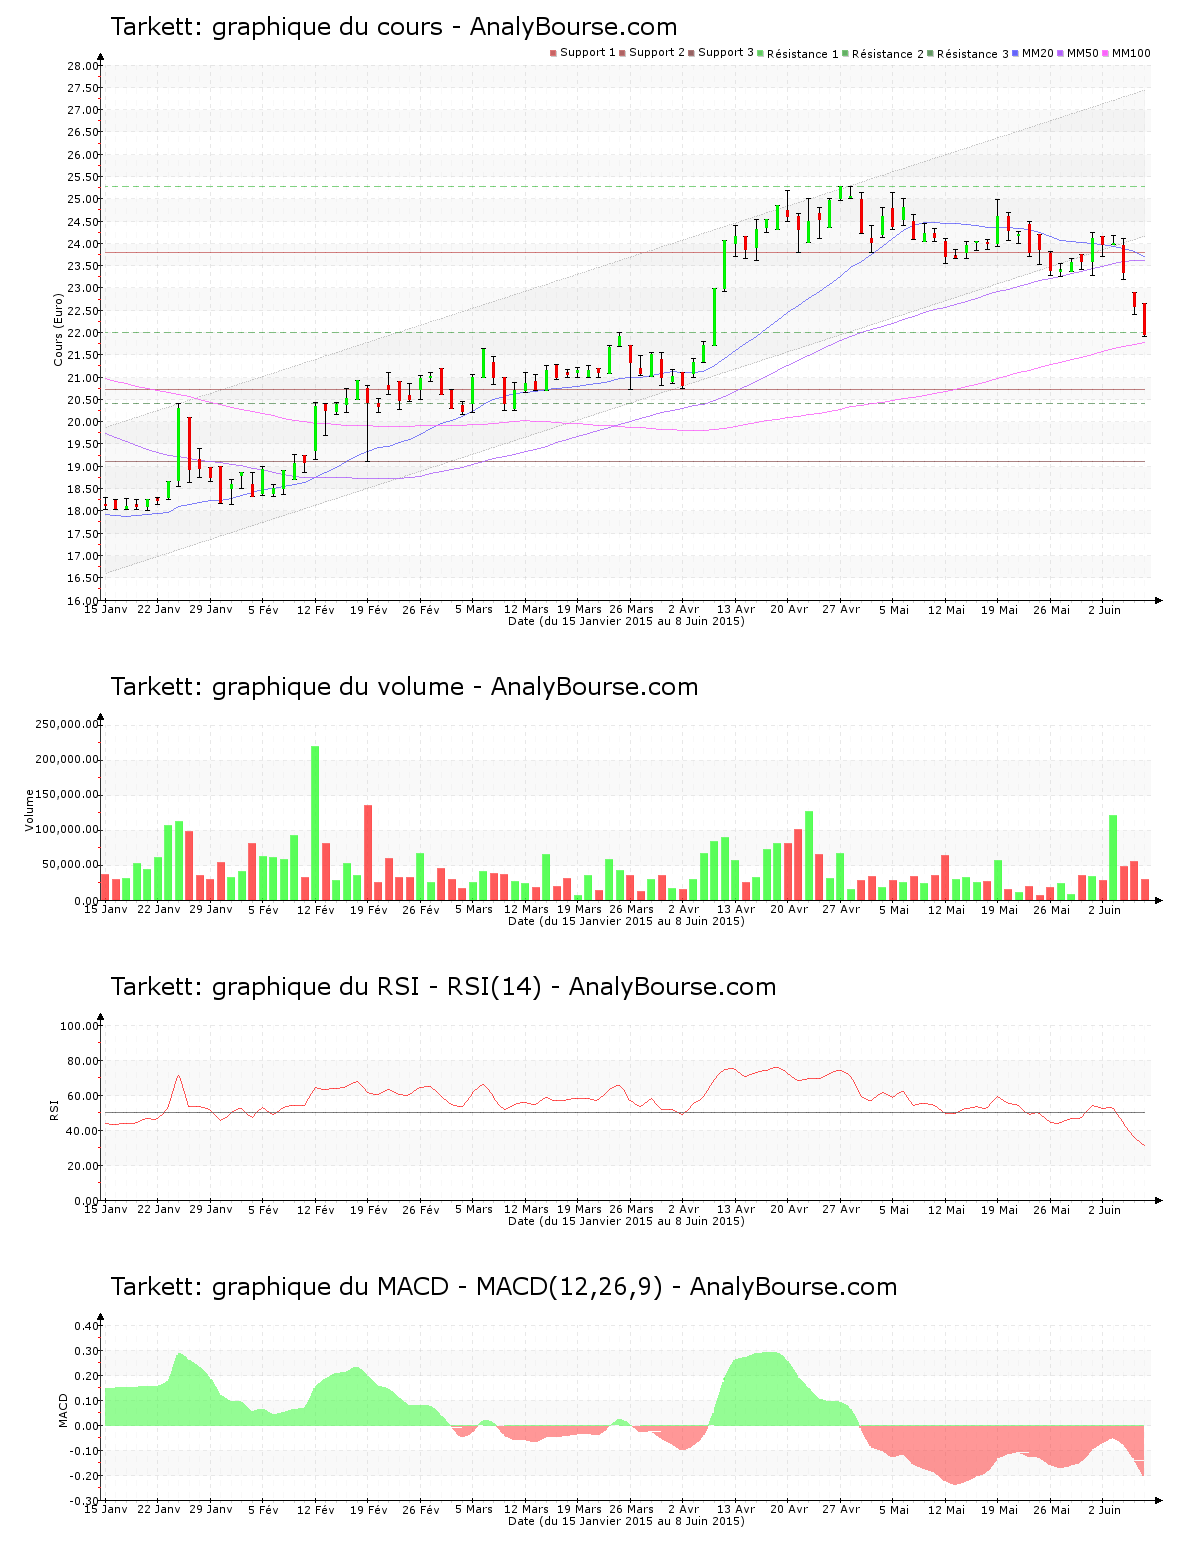
Task: Click the '25.50' price axis value
Action: [83, 177]
